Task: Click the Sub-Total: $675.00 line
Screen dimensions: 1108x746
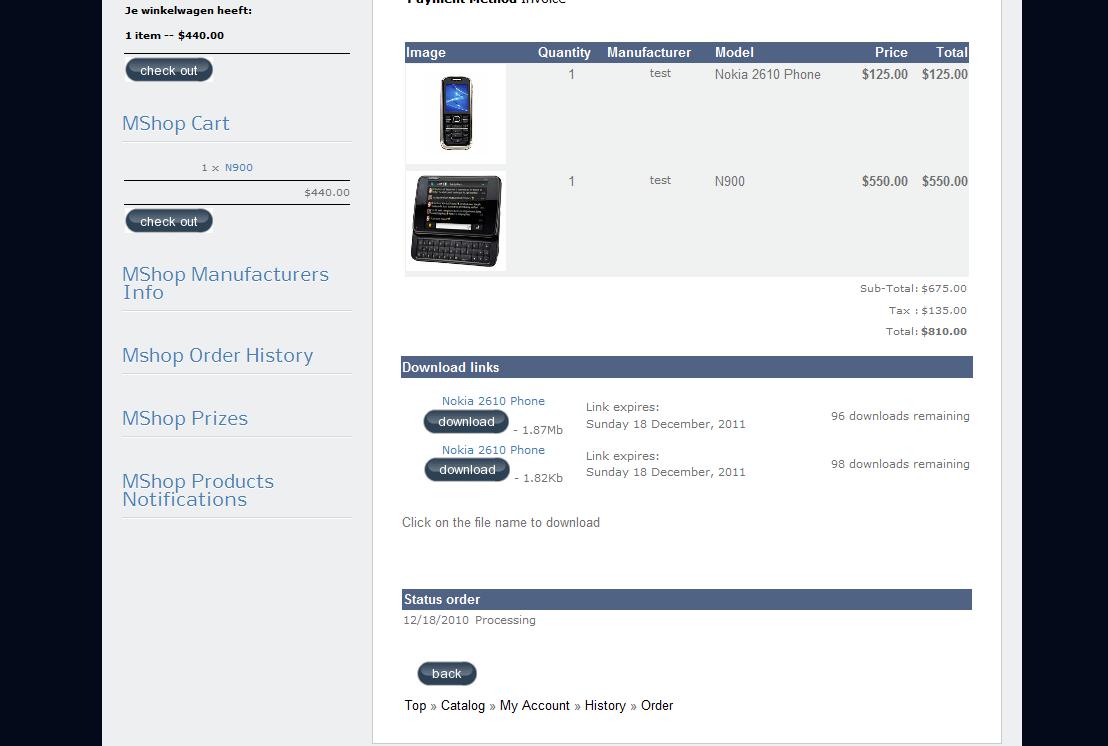Action: tap(913, 288)
